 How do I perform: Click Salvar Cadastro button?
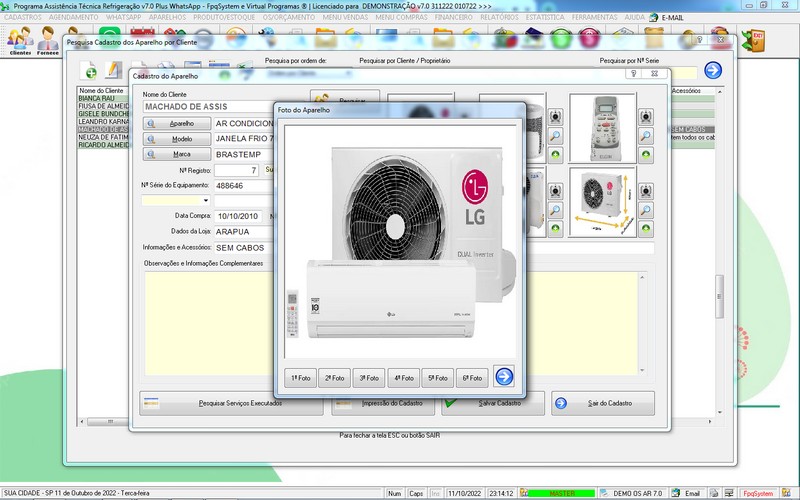click(493, 403)
